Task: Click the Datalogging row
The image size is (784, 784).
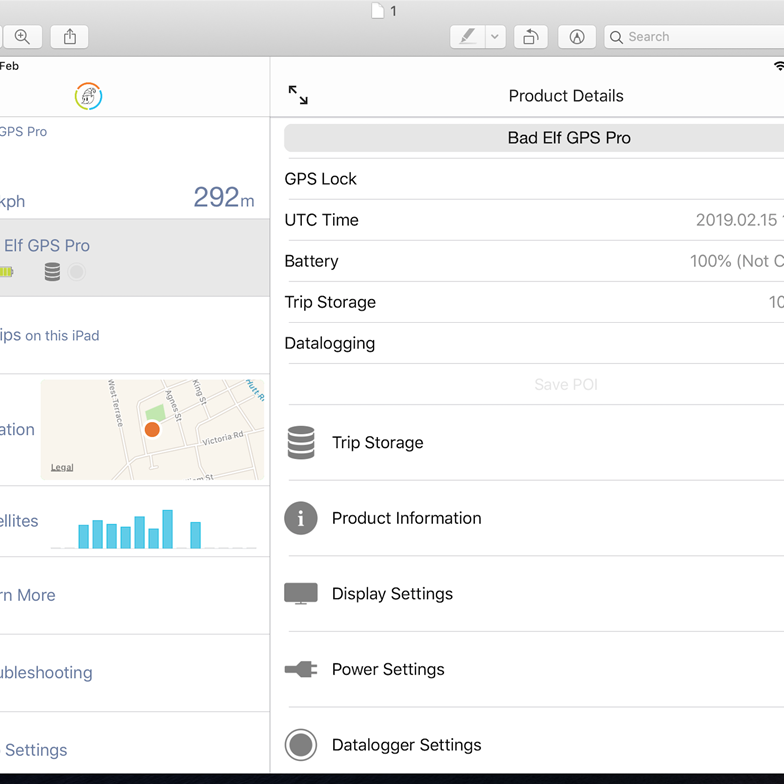Action: [x=534, y=343]
